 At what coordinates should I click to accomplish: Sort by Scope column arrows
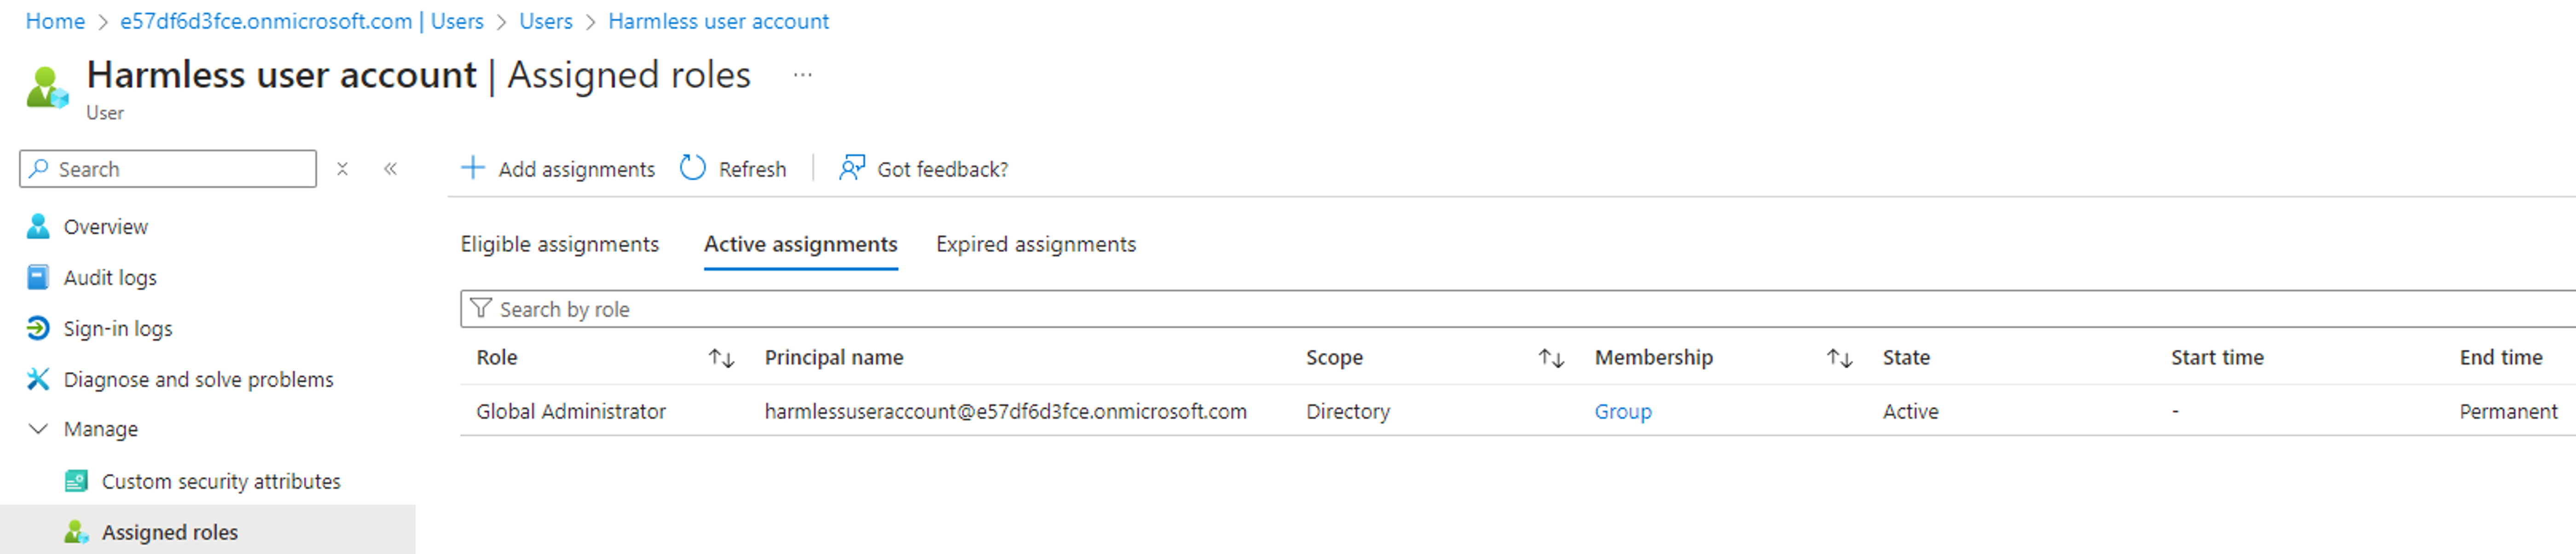pos(1551,358)
